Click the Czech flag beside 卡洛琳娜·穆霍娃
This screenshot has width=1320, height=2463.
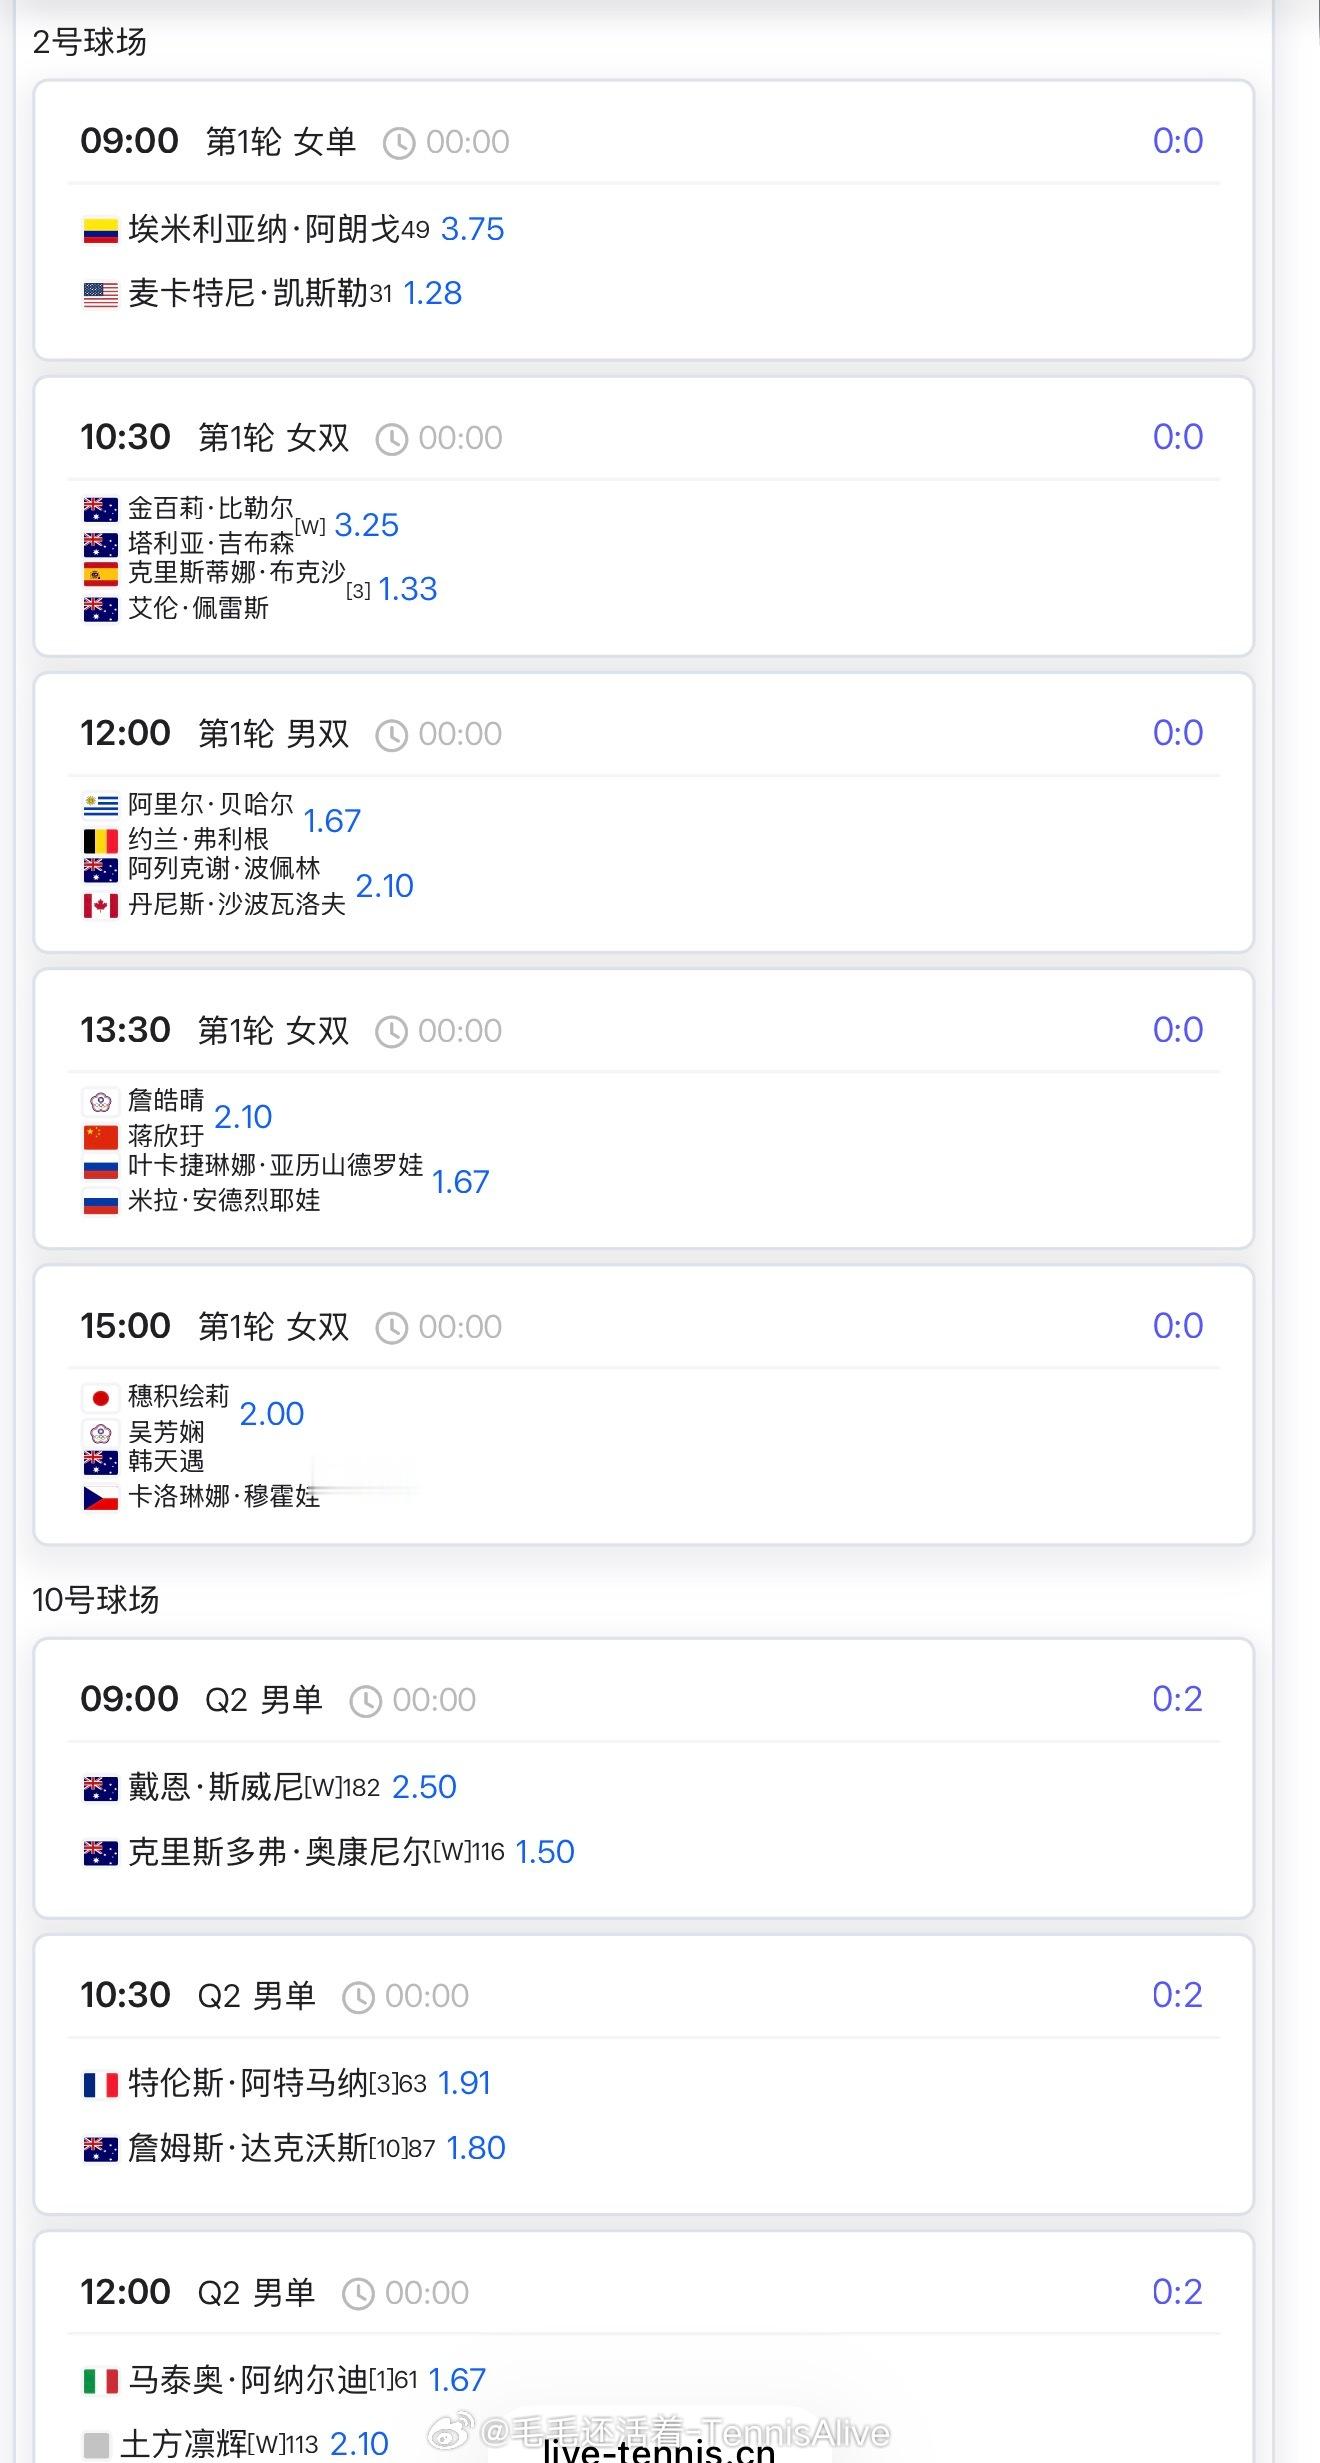click(100, 1498)
